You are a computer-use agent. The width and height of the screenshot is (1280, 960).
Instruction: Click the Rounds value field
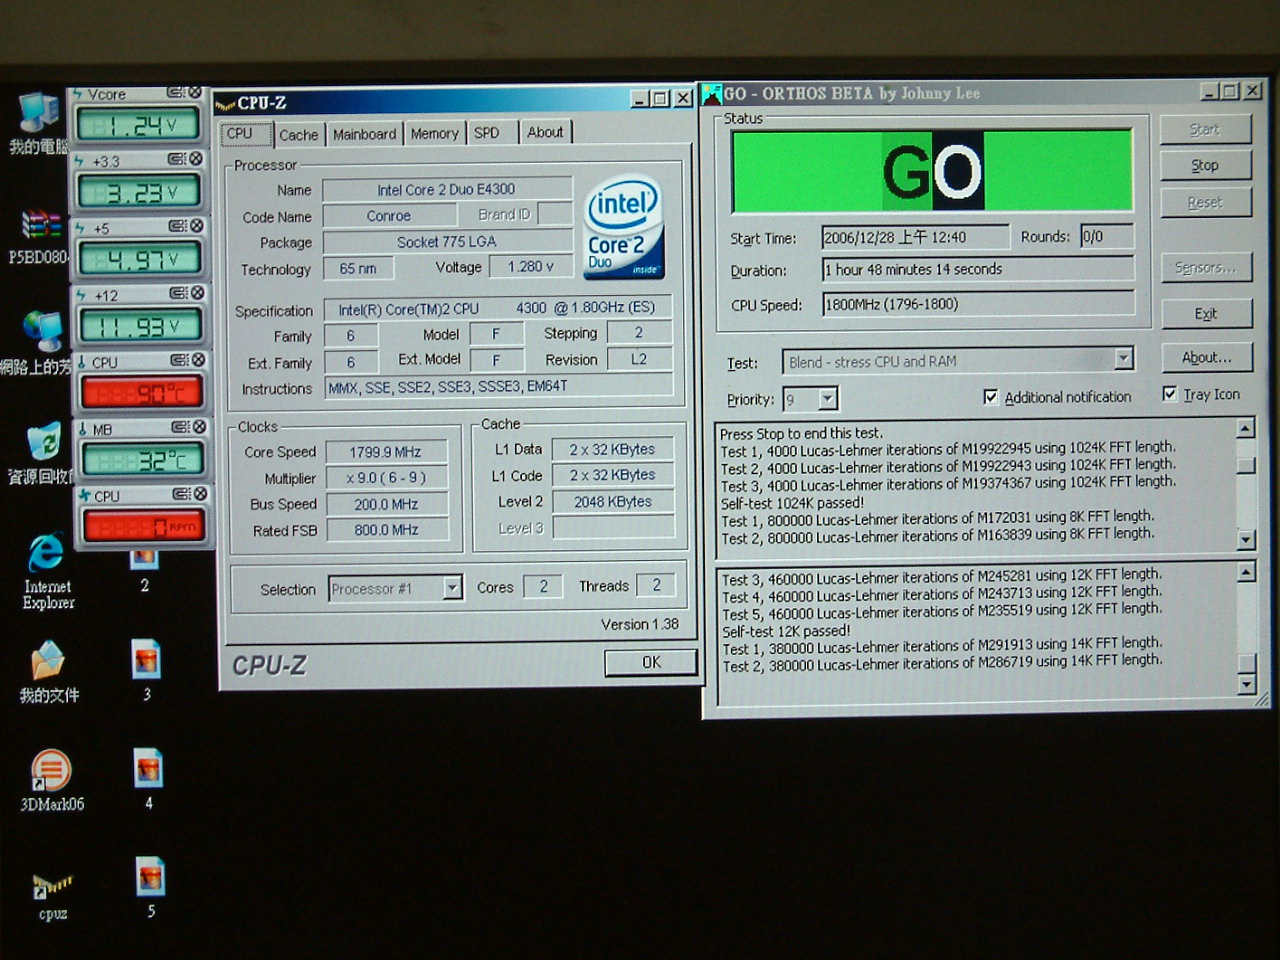click(x=1107, y=236)
